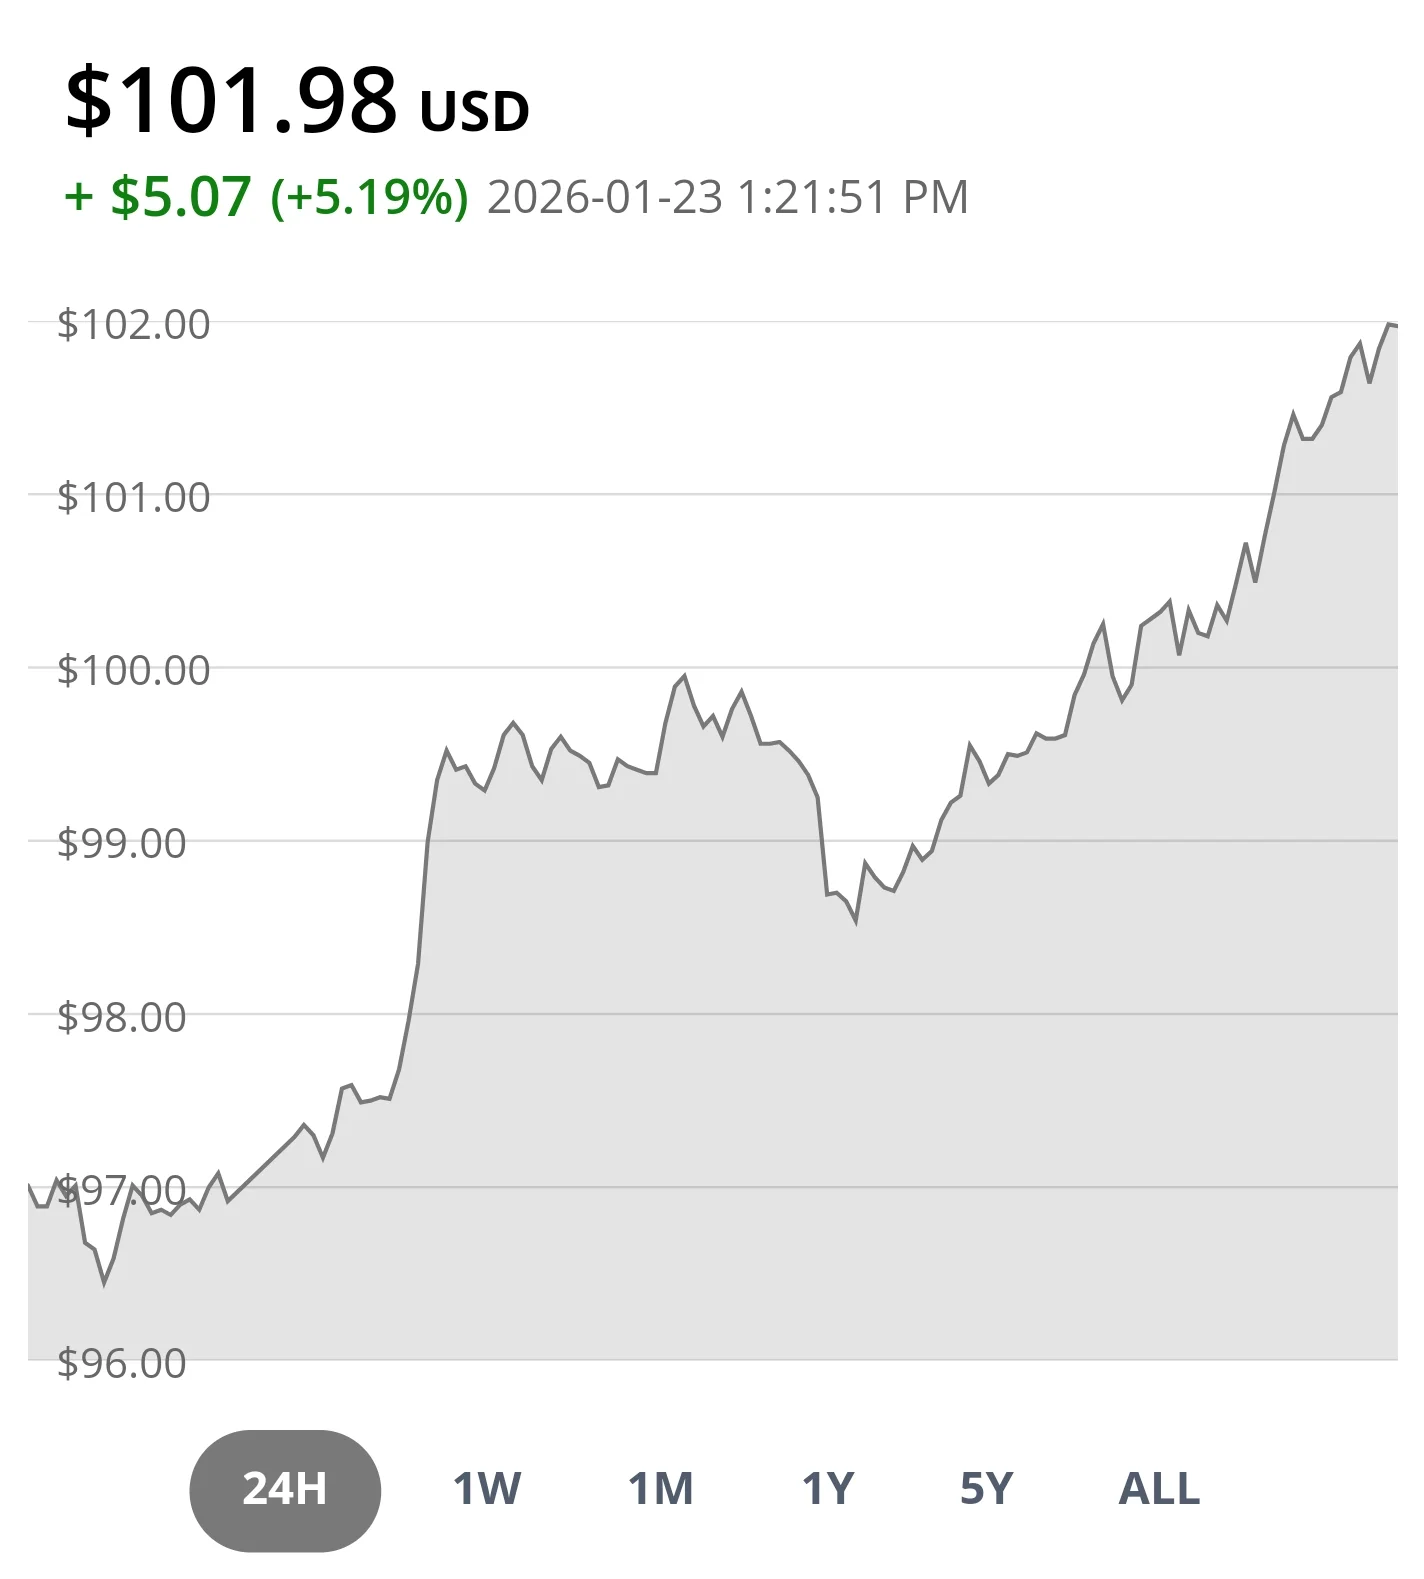Select the ALL time range
Image resolution: width=1424 pixels, height=1579 pixels.
coord(1159,1489)
